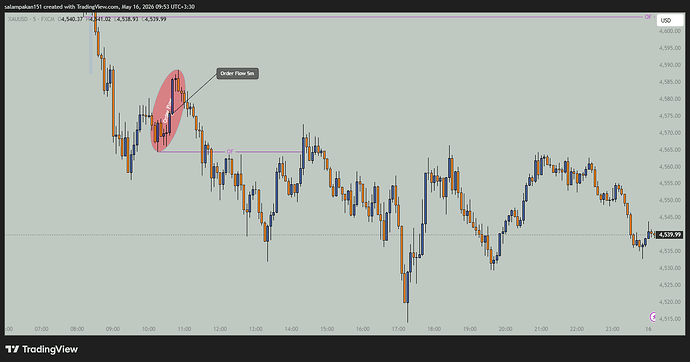This screenshot has width=690, height=362.
Task: Click the 4,520.00 price axis label
Action: 670,302
